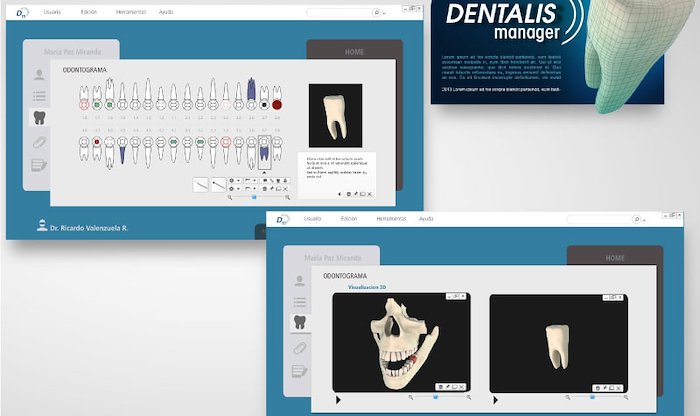Open notes sidebar icon in teeth chart window
The height and width of the screenshot is (416, 700).
[x=39, y=165]
